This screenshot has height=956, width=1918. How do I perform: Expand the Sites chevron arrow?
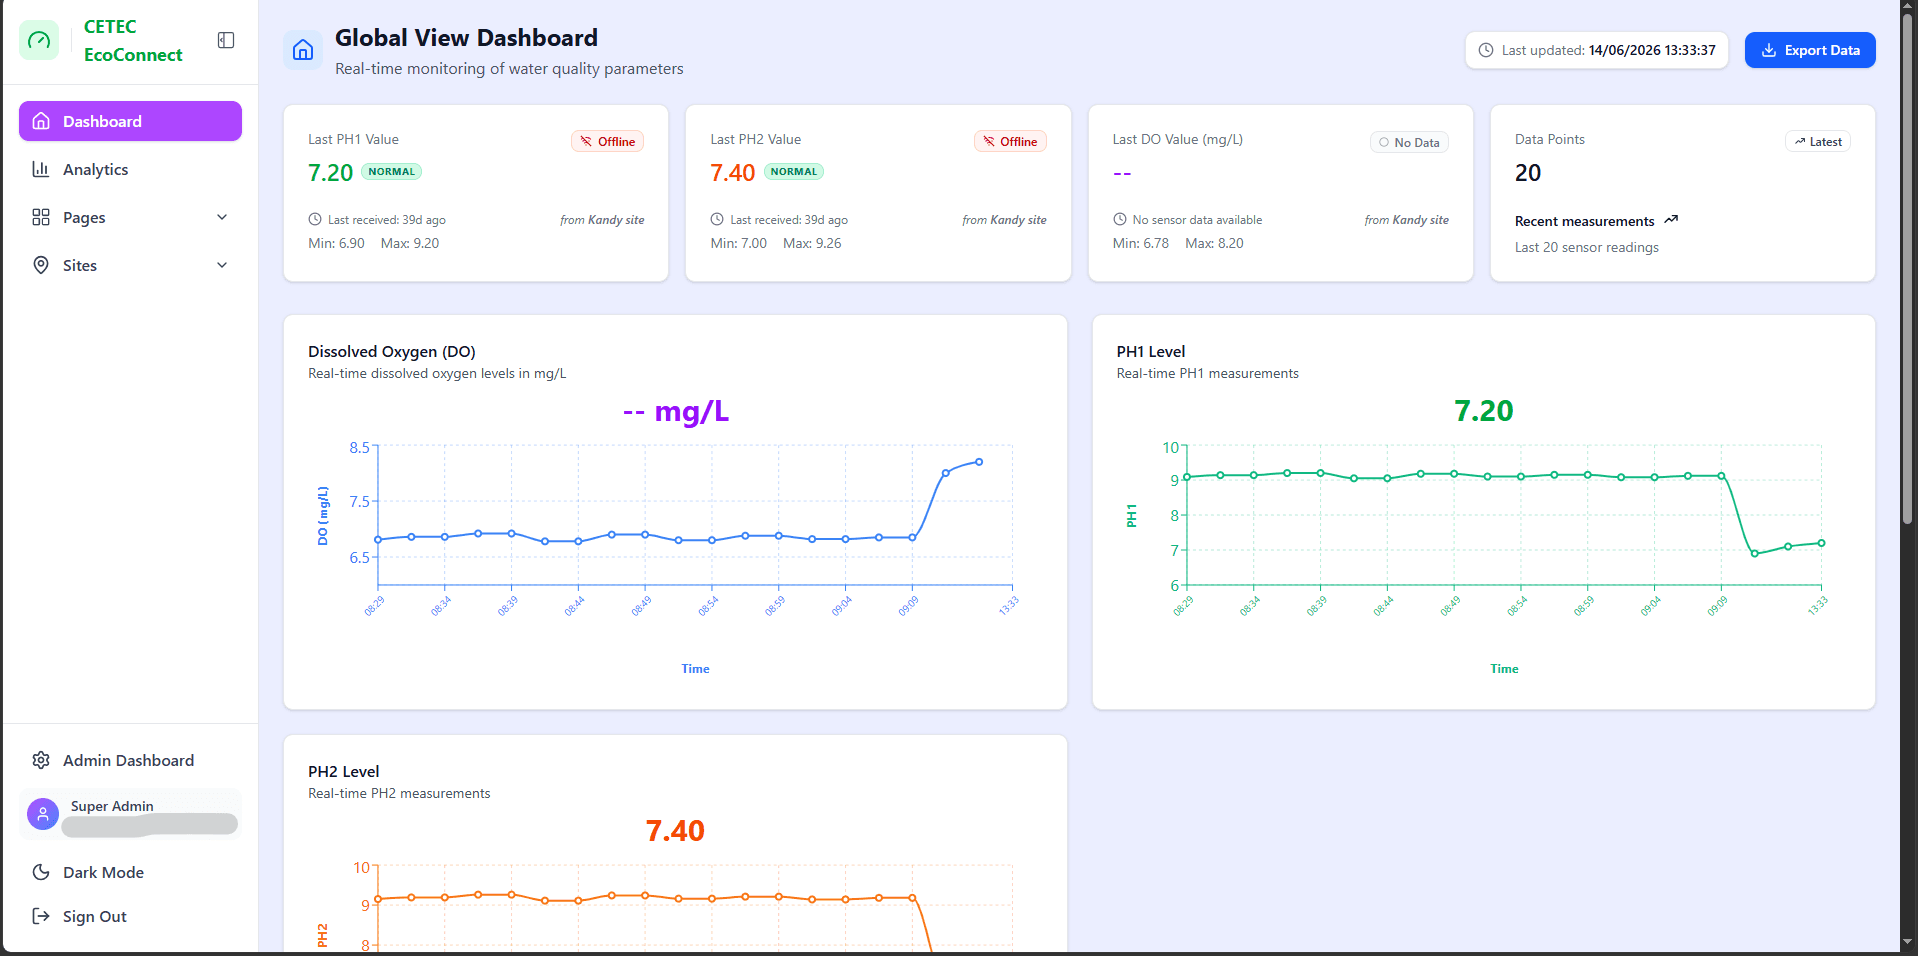222,265
